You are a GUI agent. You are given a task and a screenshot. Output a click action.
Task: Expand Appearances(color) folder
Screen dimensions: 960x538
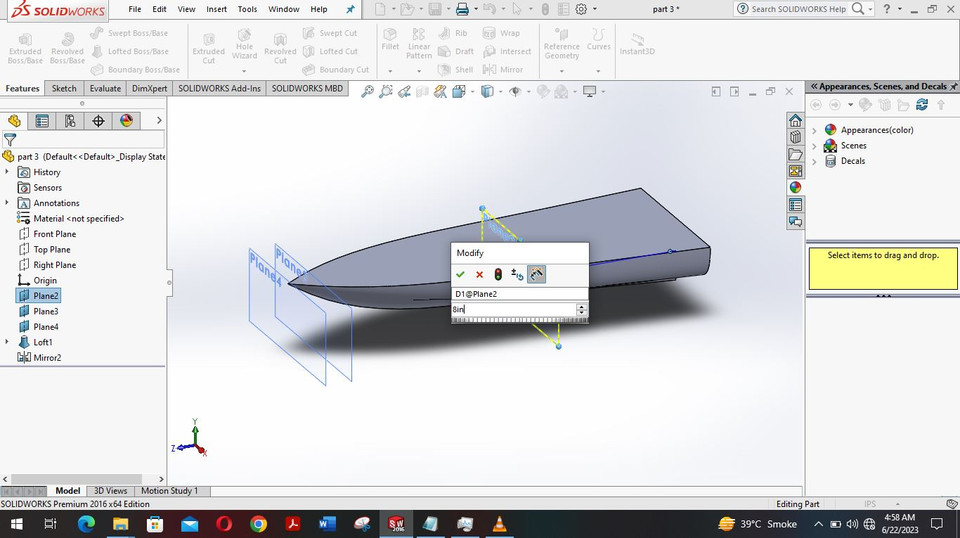tap(814, 130)
